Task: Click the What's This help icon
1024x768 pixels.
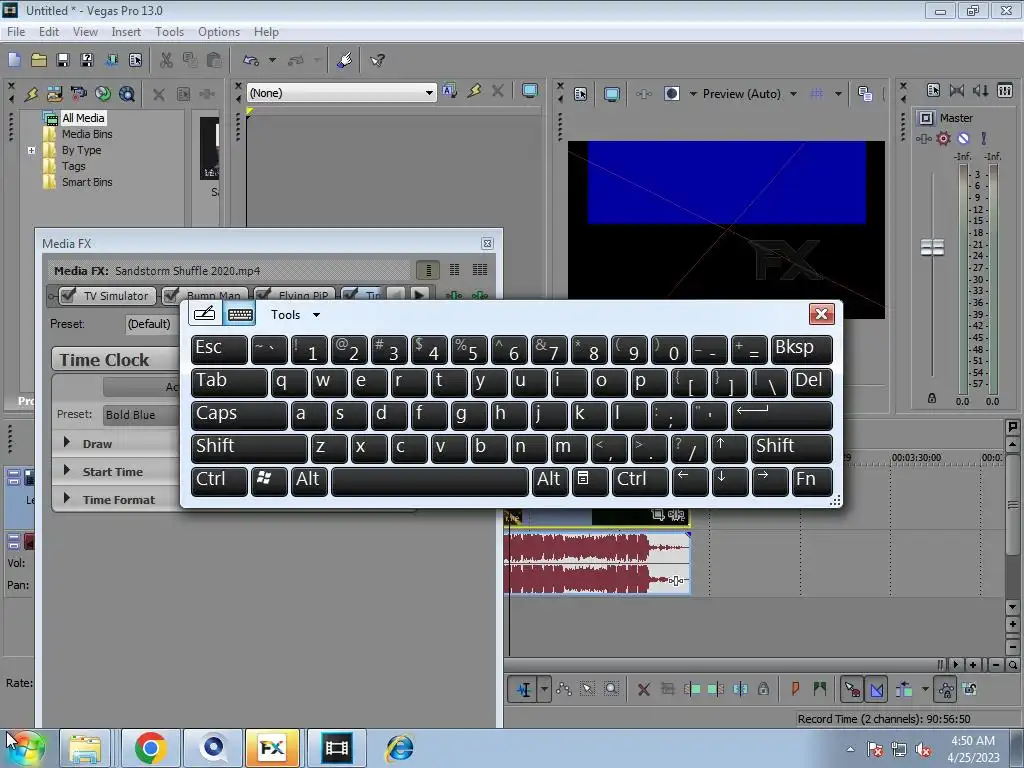Action: [377, 60]
